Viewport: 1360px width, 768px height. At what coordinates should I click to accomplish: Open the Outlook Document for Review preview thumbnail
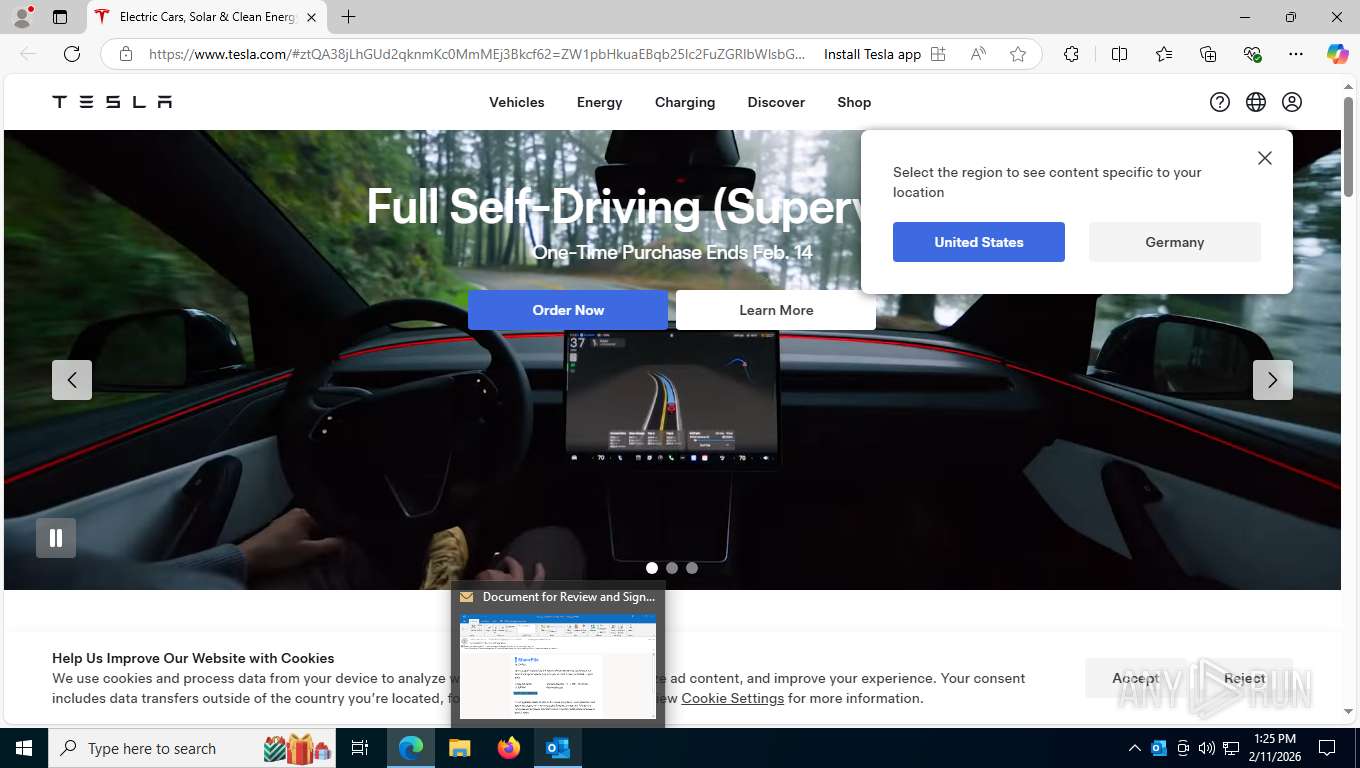click(558, 666)
